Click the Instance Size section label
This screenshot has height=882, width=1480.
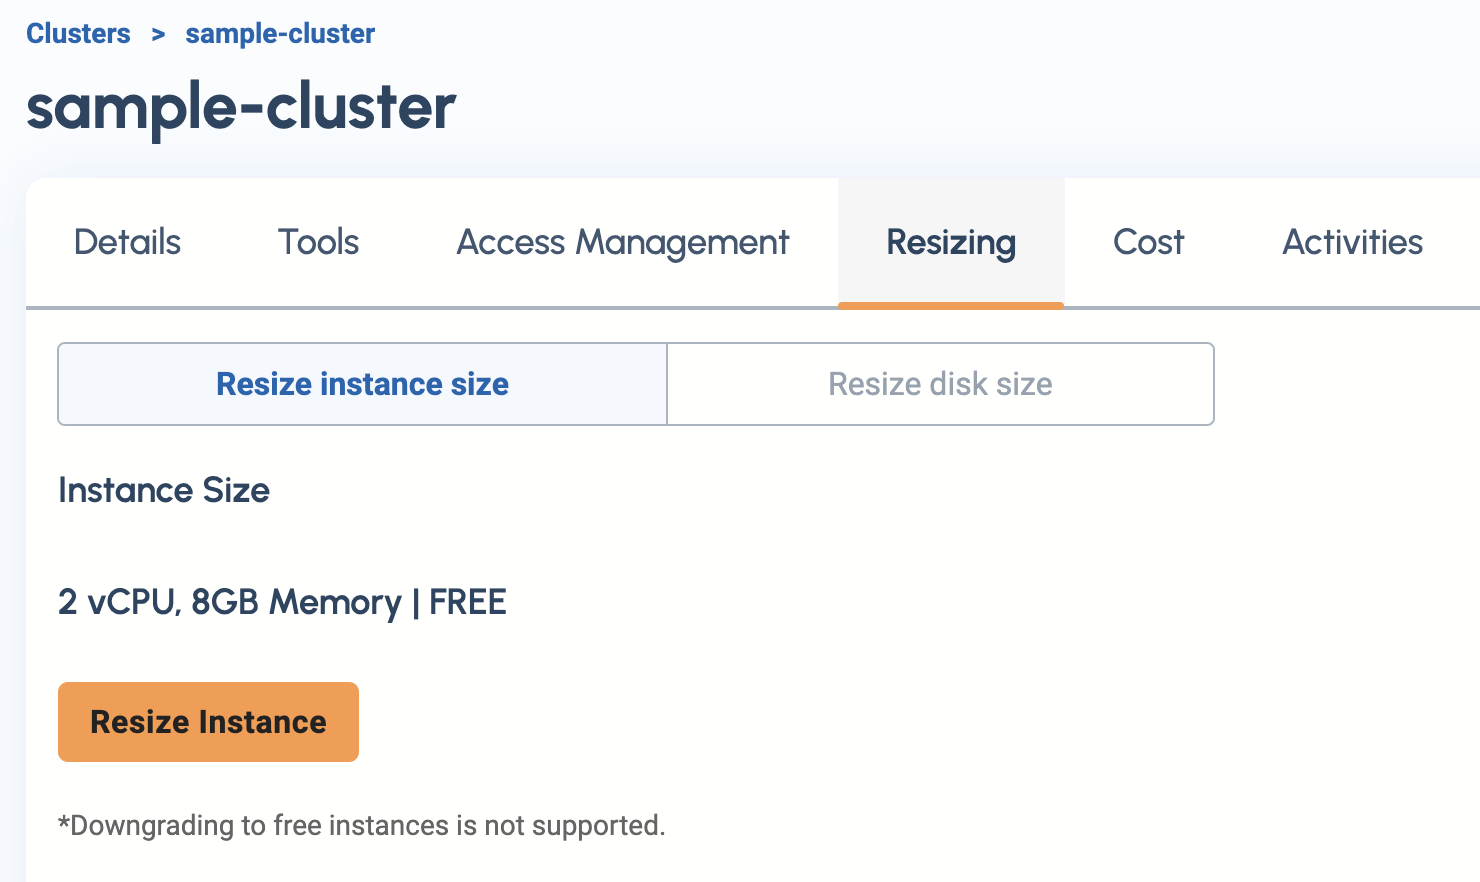(164, 491)
